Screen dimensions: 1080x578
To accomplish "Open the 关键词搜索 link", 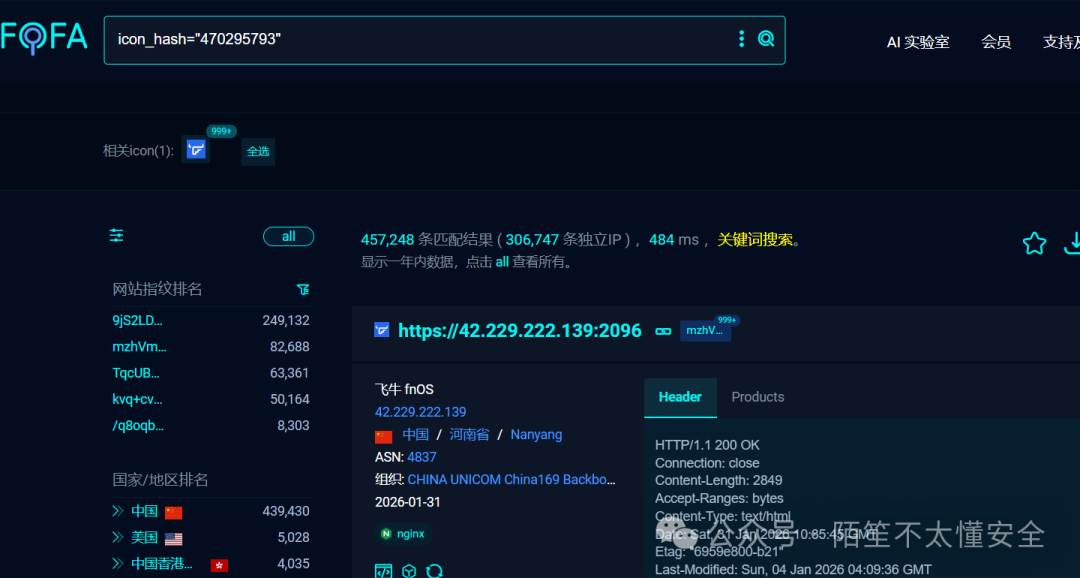I will [759, 239].
